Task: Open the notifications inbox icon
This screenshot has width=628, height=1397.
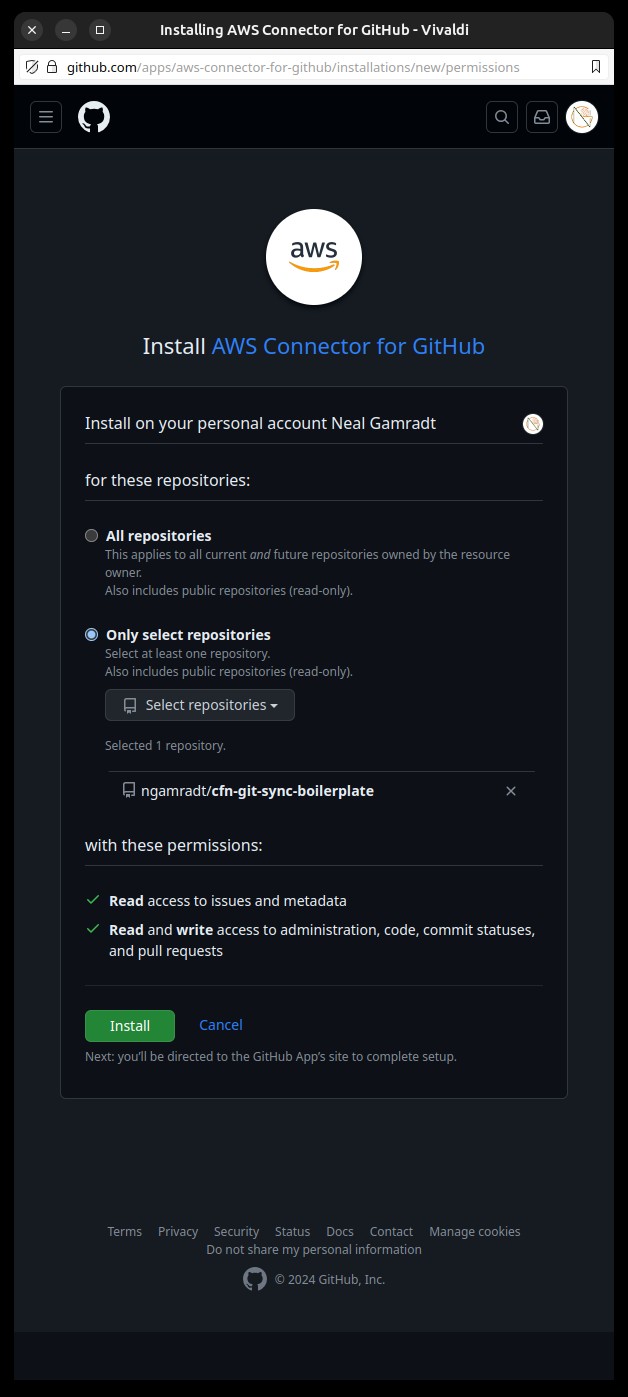Action: pos(542,117)
